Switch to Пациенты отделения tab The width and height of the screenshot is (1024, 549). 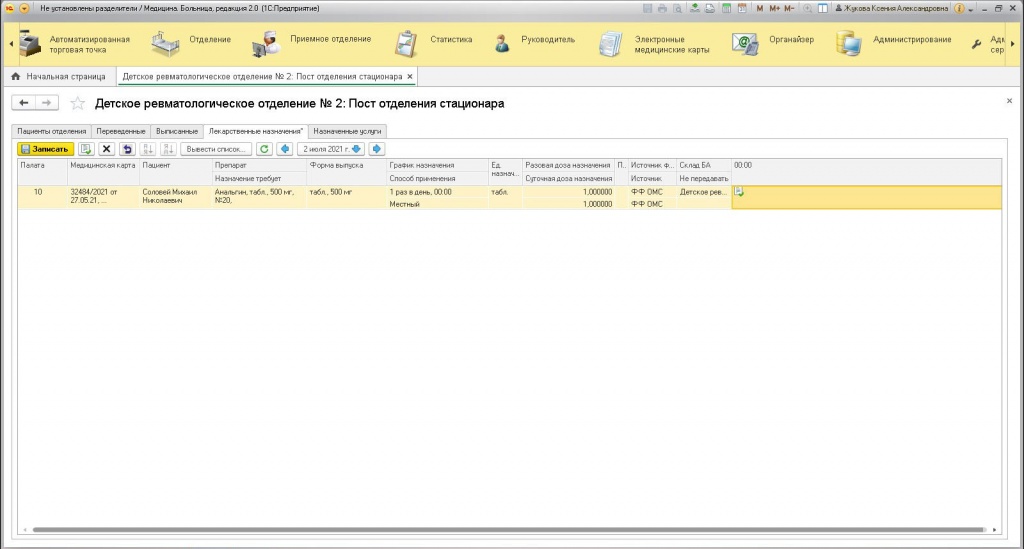tap(52, 131)
